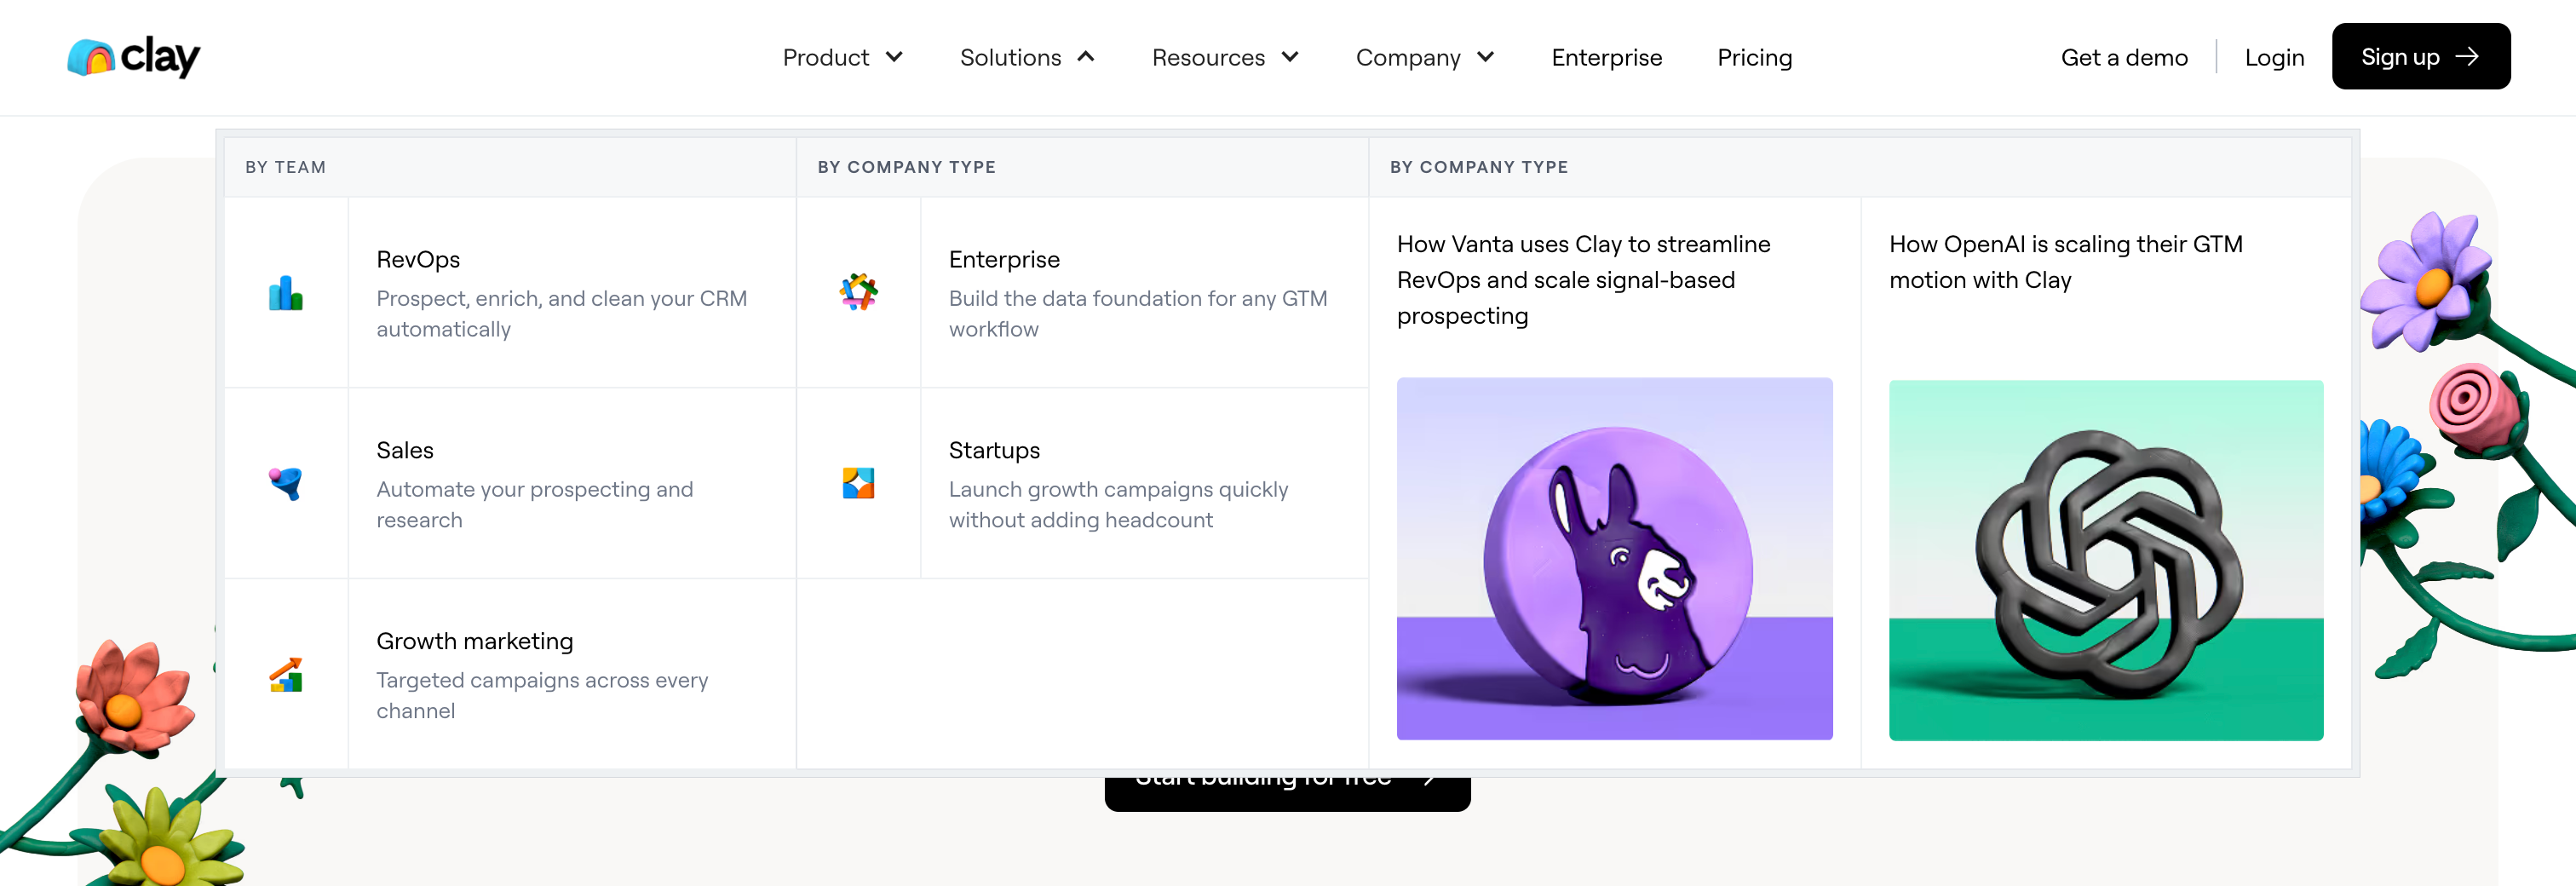
Task: Open the Pricing page
Action: [1754, 57]
